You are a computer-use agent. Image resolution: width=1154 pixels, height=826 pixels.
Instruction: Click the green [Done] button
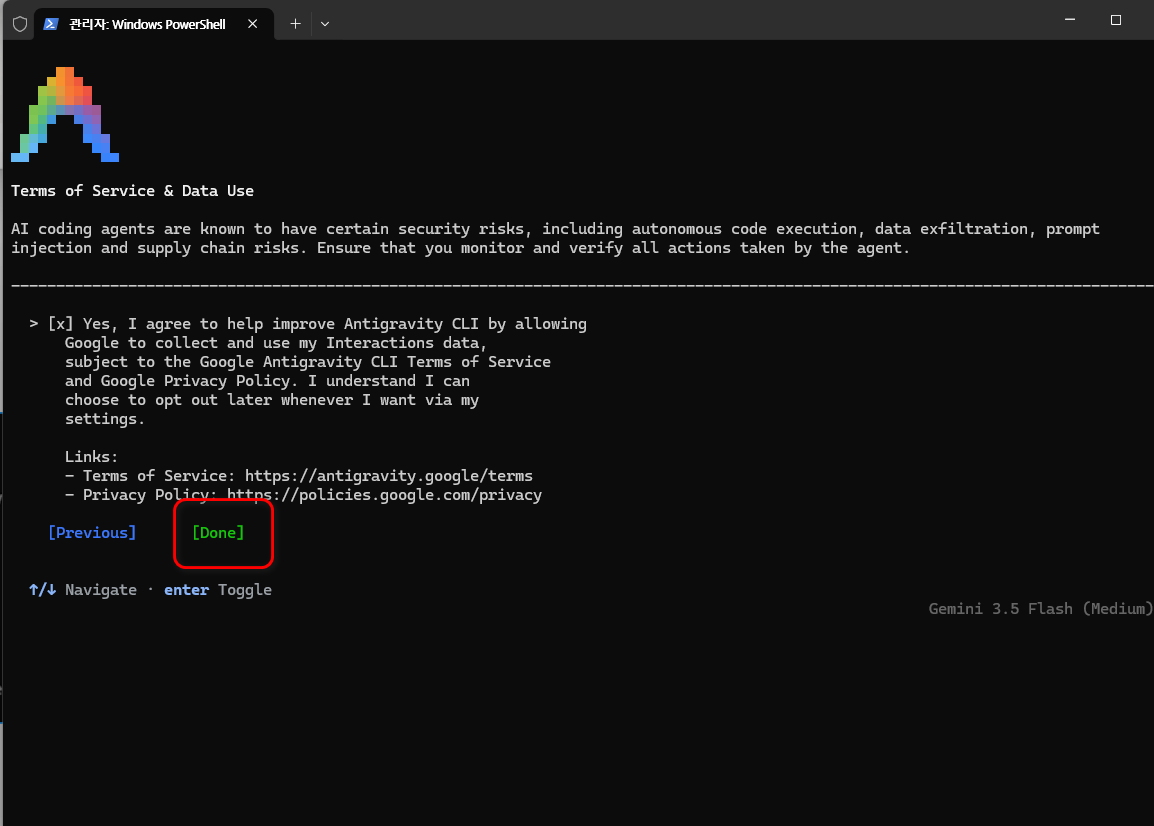point(218,533)
